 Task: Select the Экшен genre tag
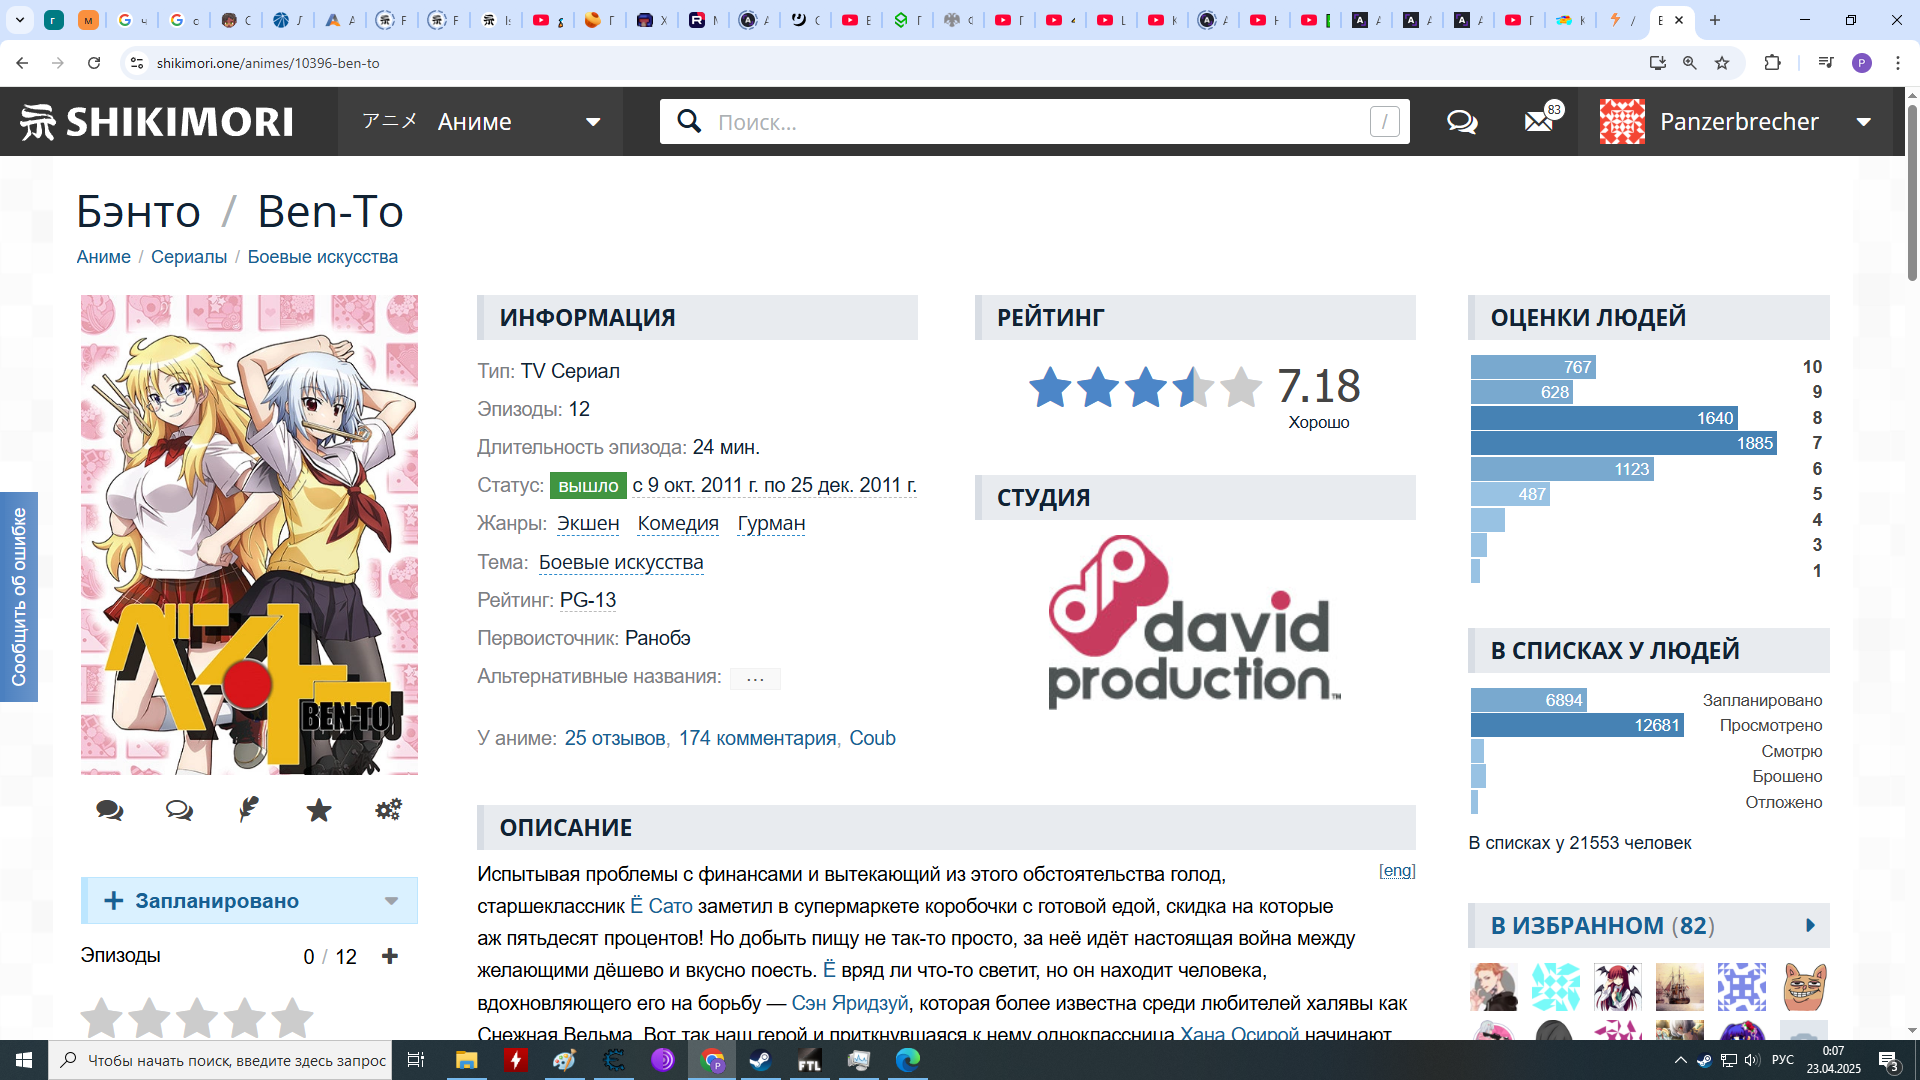pyautogui.click(x=588, y=524)
